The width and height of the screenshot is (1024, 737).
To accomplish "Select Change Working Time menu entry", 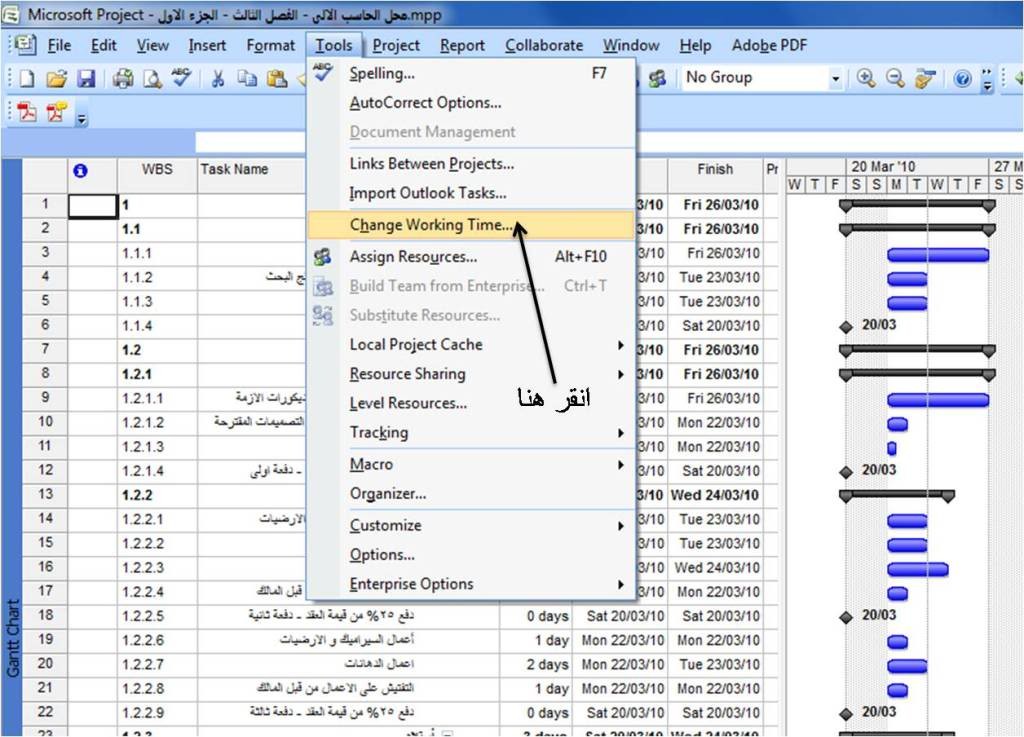I will point(470,225).
